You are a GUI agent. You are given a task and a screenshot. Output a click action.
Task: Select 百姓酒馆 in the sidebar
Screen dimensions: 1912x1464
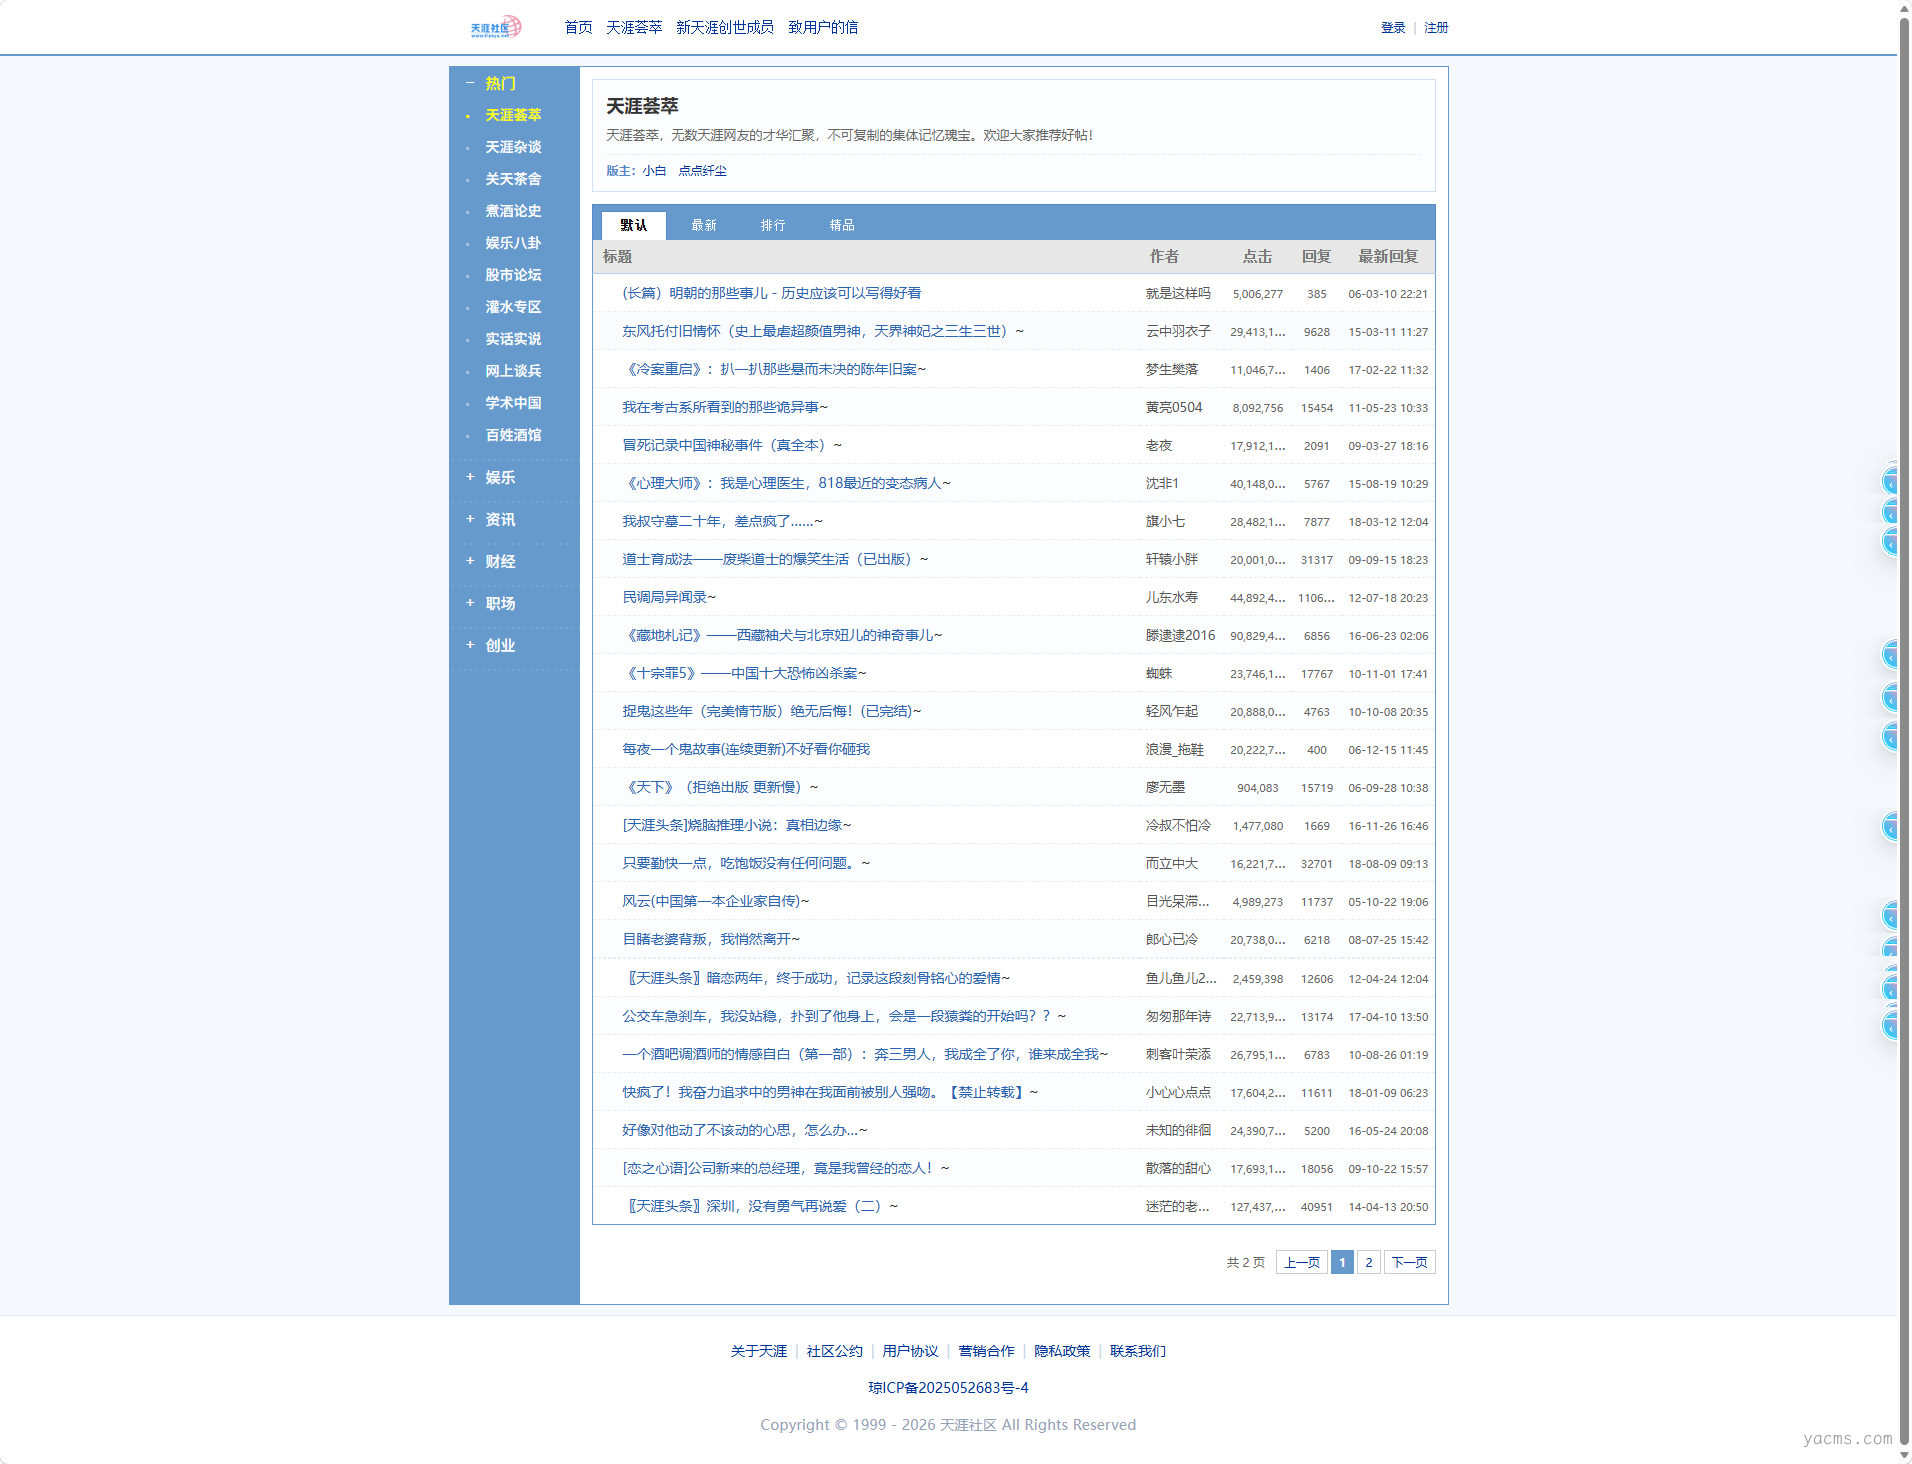[513, 435]
